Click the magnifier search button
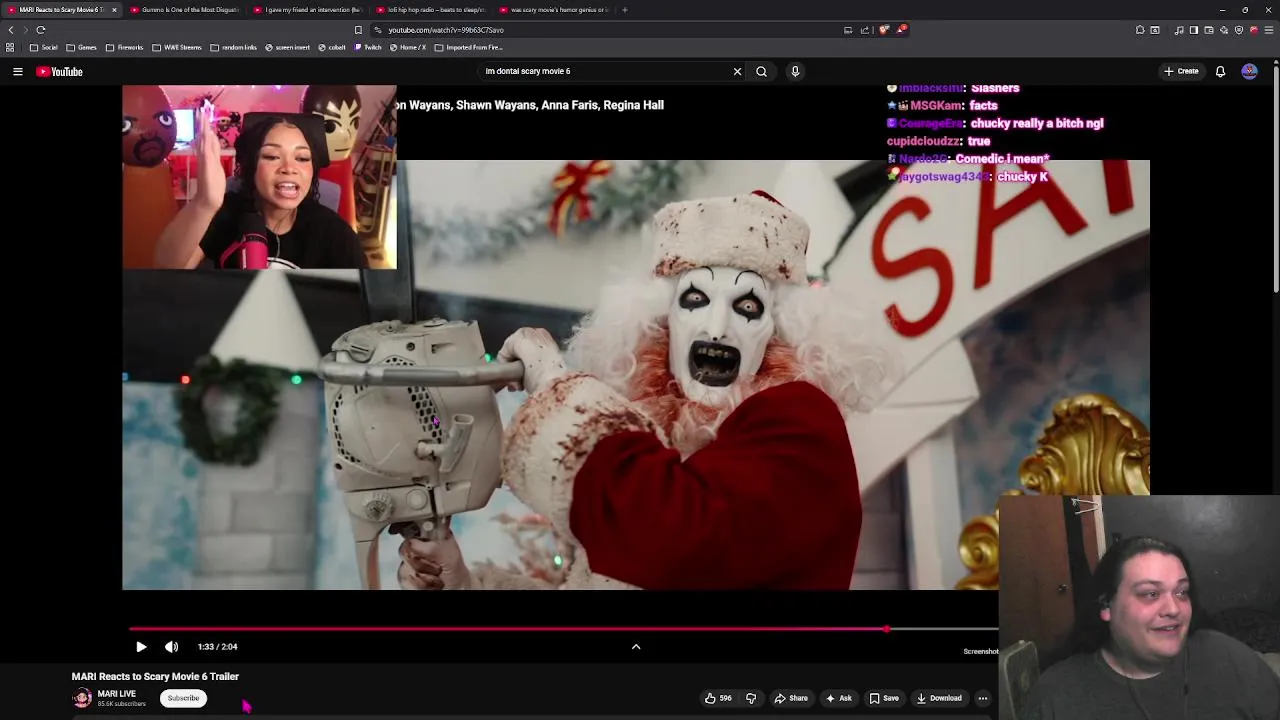1280x720 pixels. click(x=761, y=71)
